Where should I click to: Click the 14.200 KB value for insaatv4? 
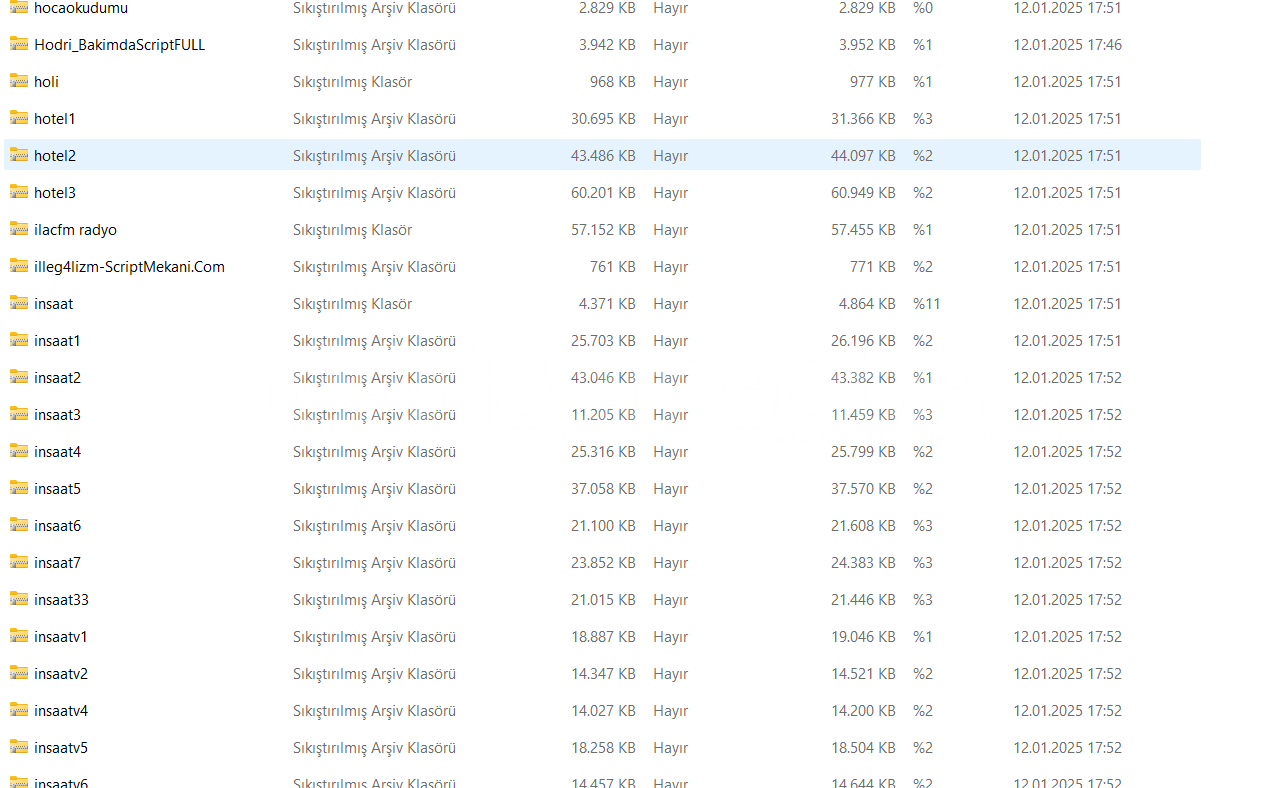(863, 711)
